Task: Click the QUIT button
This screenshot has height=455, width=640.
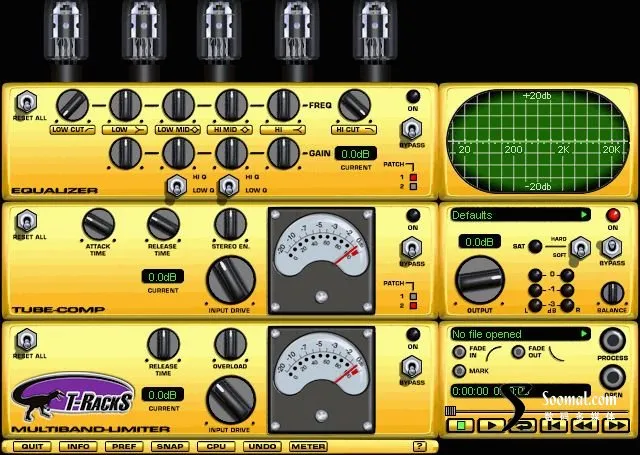Action: (x=32, y=446)
